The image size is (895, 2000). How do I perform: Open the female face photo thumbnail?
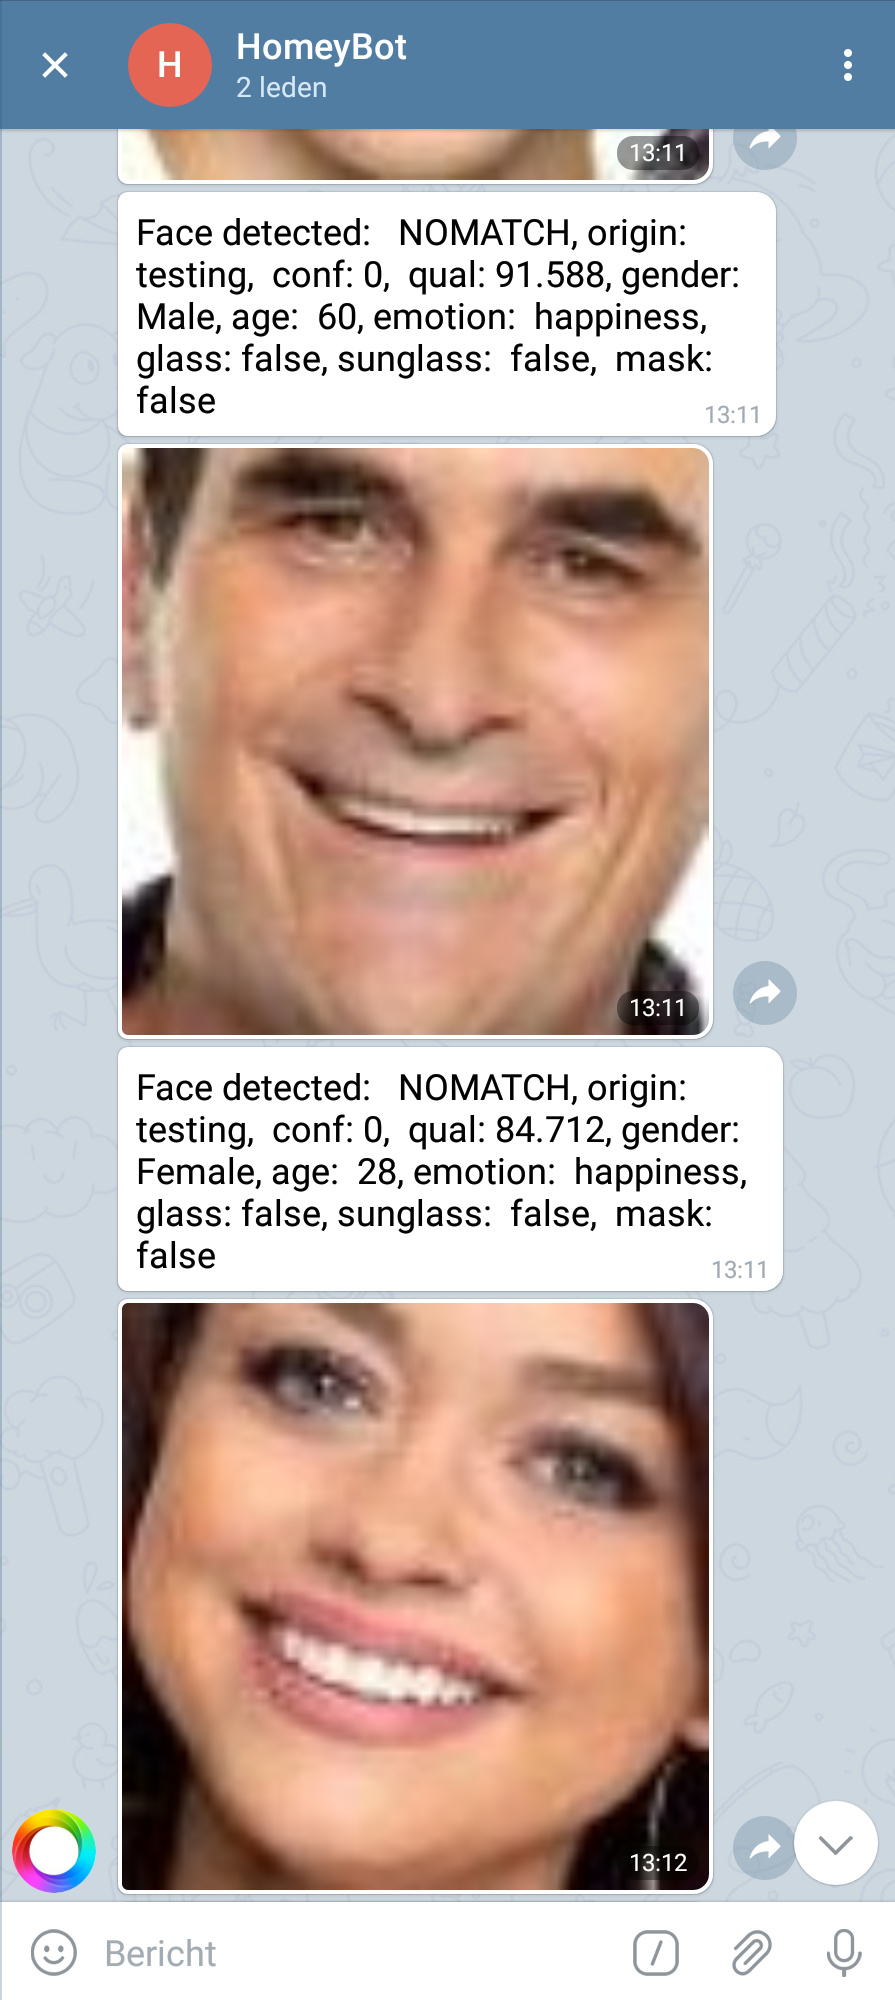point(415,1597)
